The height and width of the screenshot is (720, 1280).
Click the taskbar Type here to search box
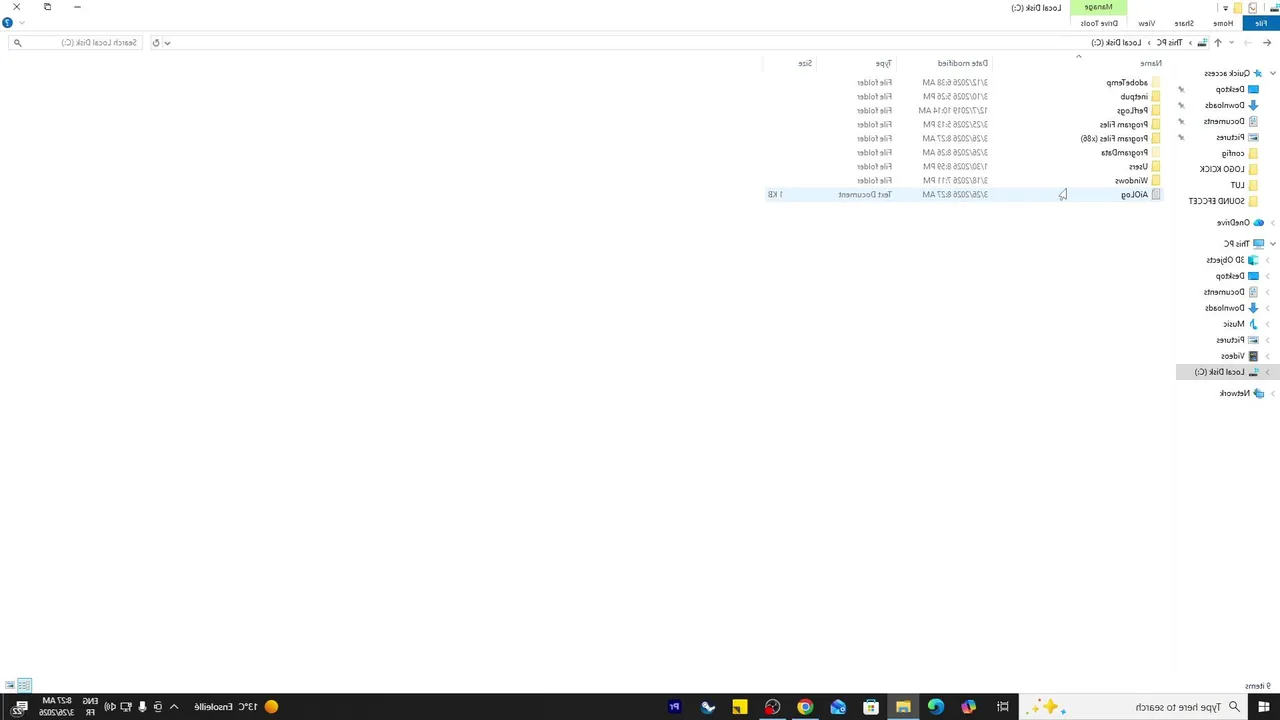(x=1134, y=707)
